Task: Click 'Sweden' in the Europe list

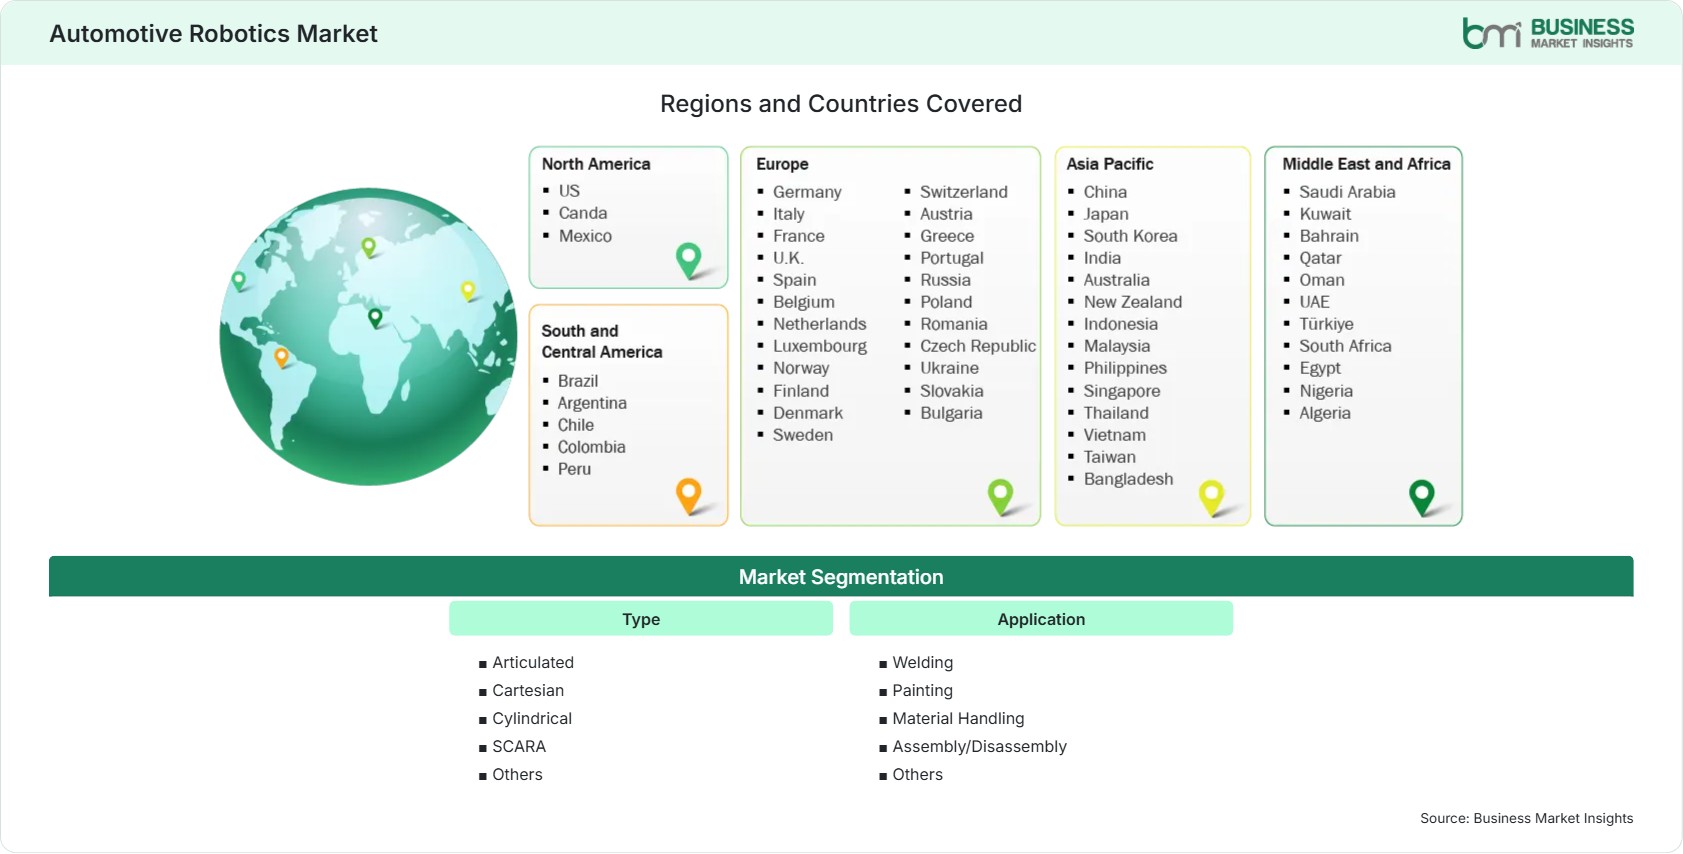Action: pyautogui.click(x=803, y=435)
